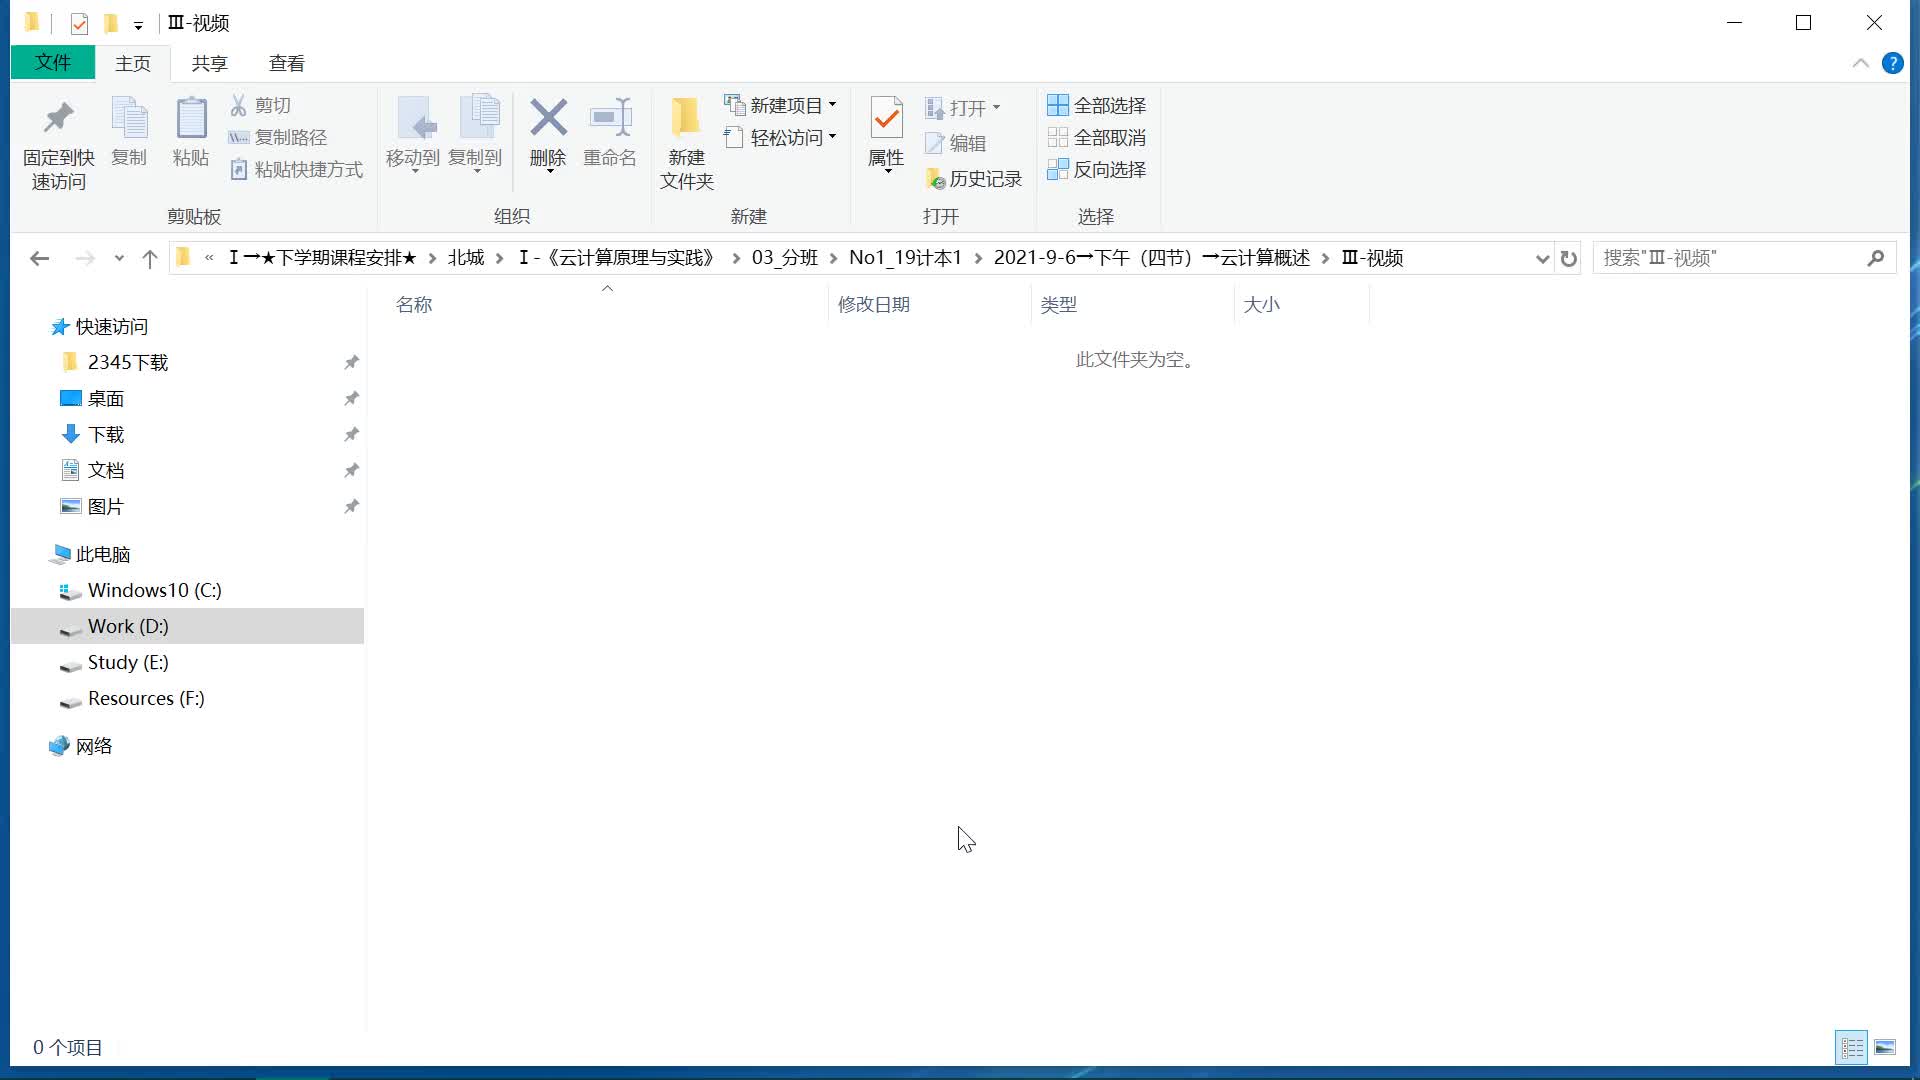Viewport: 1920px width, 1080px height.
Task: Expand the address bar history dropdown
Action: (1542, 258)
